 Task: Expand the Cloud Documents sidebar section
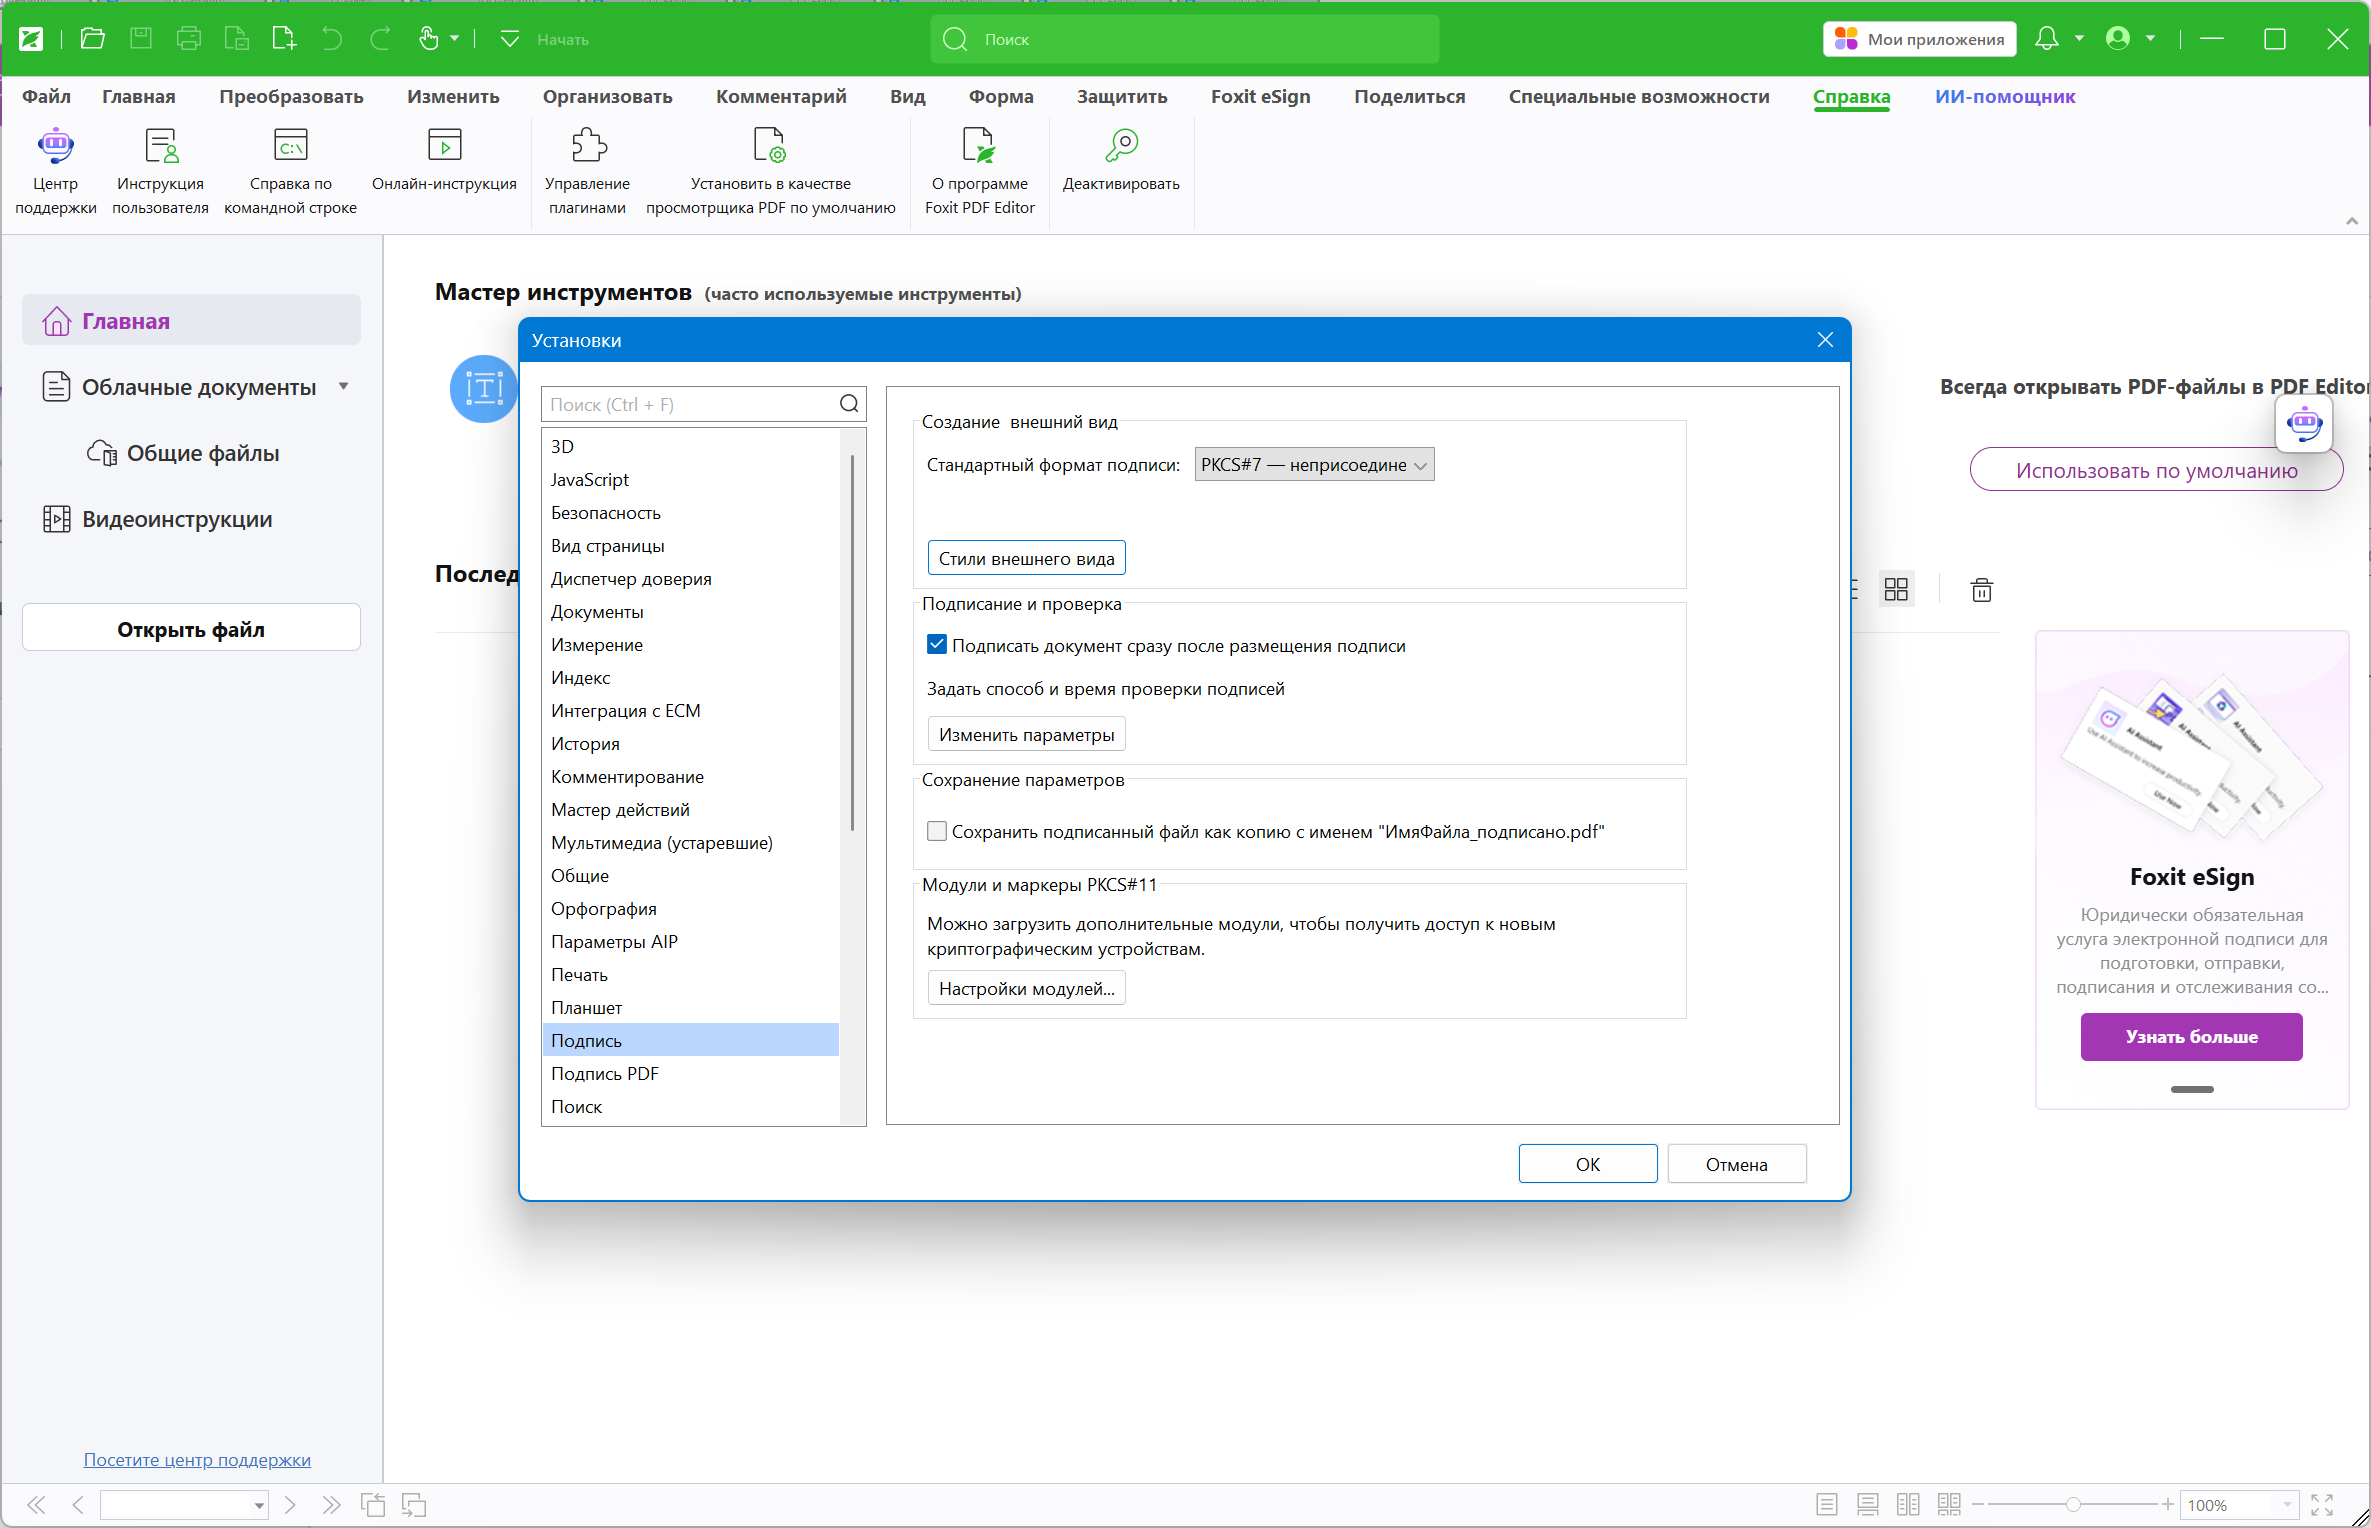click(x=343, y=387)
